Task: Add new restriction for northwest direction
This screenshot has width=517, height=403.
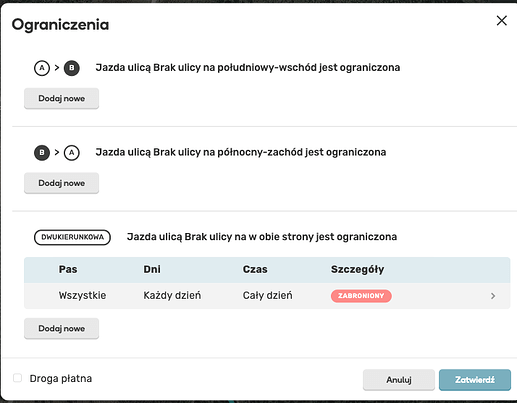Action: coord(61,183)
